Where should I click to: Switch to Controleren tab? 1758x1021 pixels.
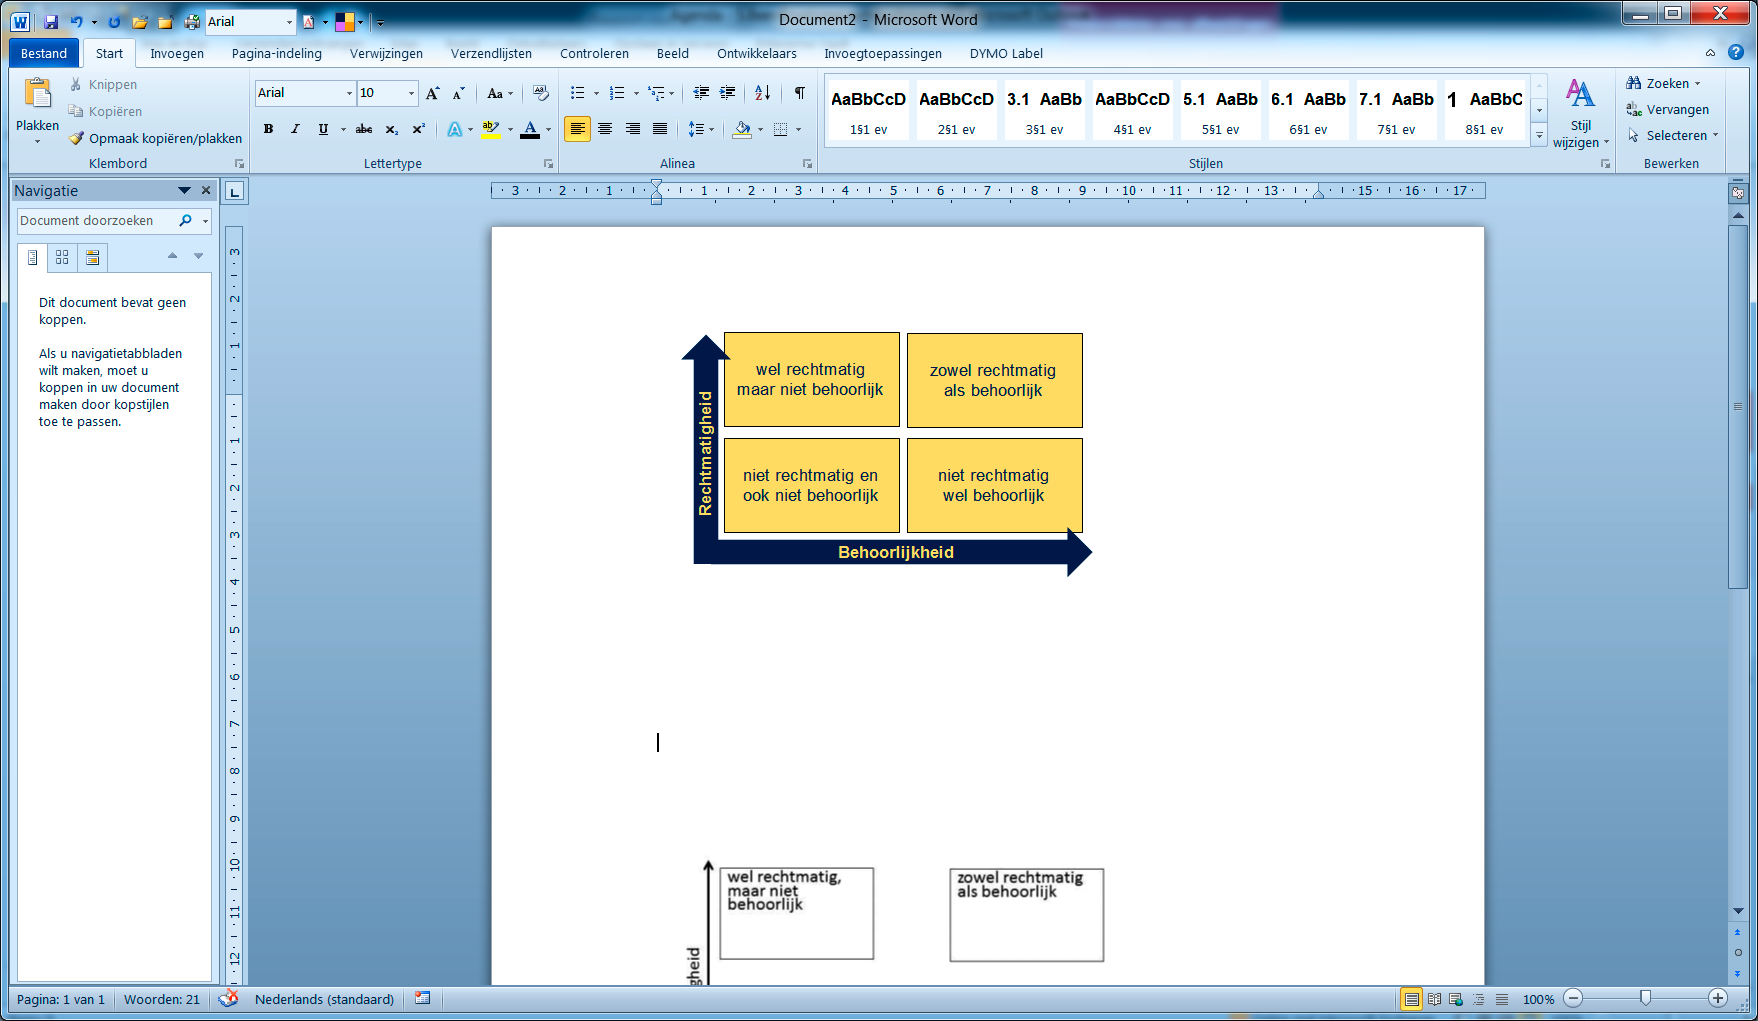tap(594, 53)
